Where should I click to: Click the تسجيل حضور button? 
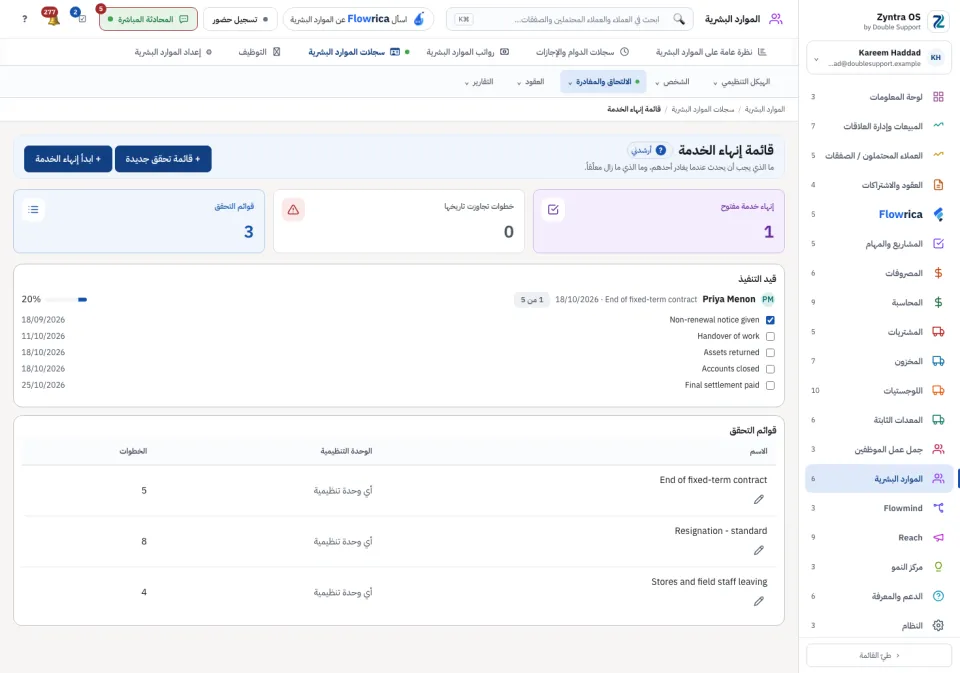(240, 19)
